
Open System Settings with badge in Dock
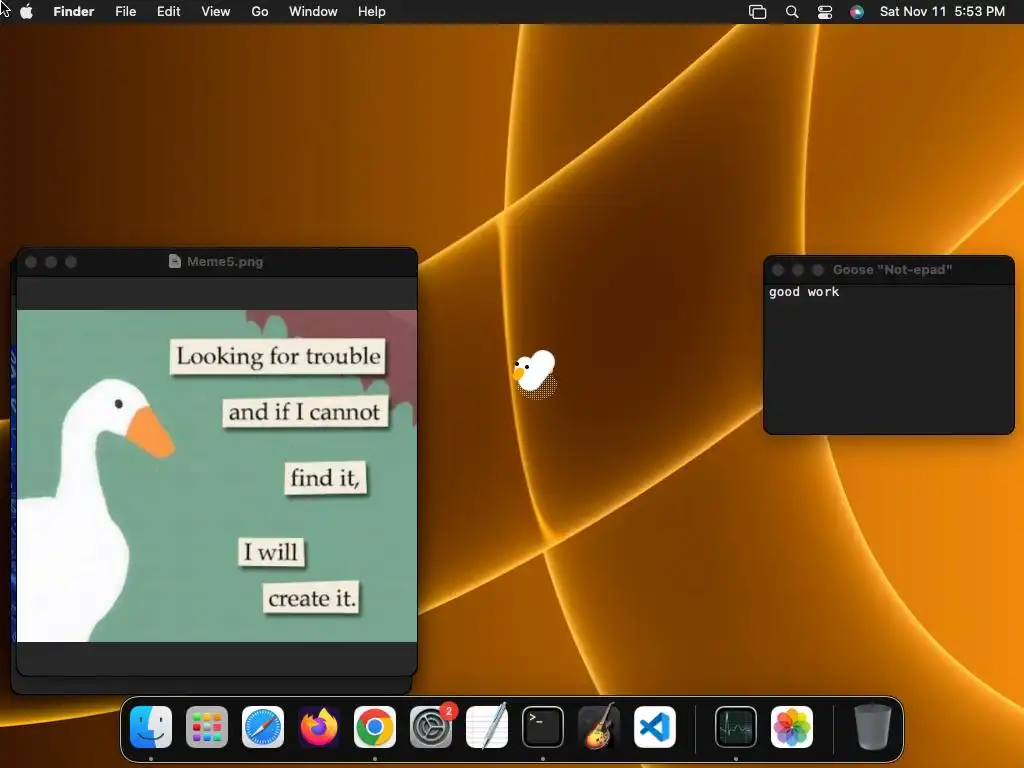[x=431, y=727]
